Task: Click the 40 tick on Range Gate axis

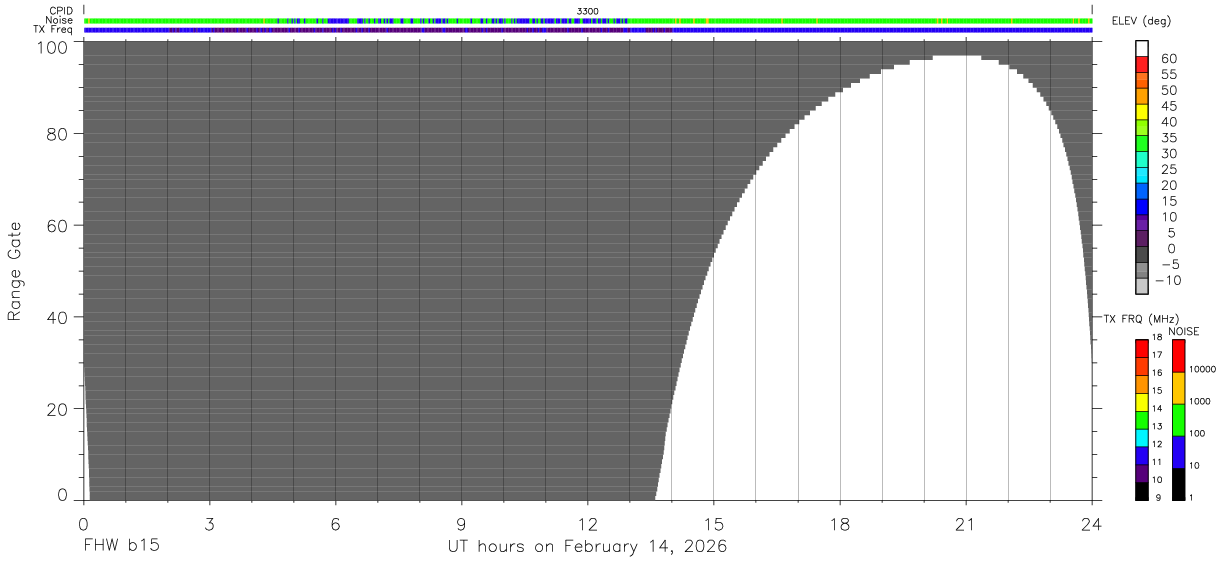Action: click(x=57, y=317)
